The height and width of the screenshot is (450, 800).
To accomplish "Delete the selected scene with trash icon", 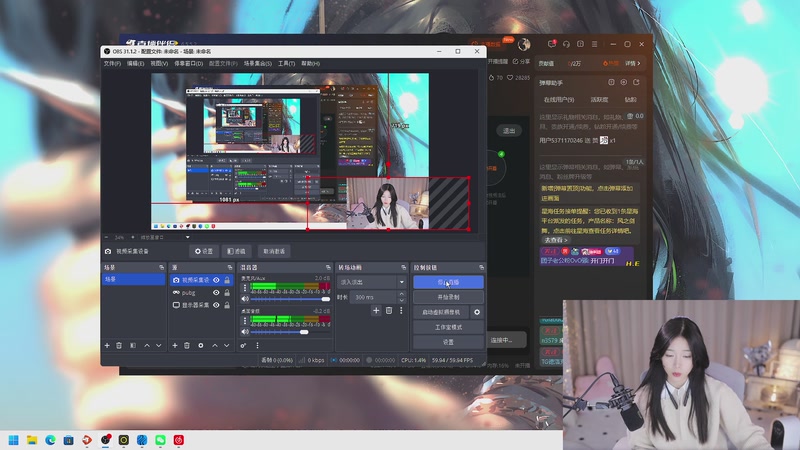I will pos(119,345).
